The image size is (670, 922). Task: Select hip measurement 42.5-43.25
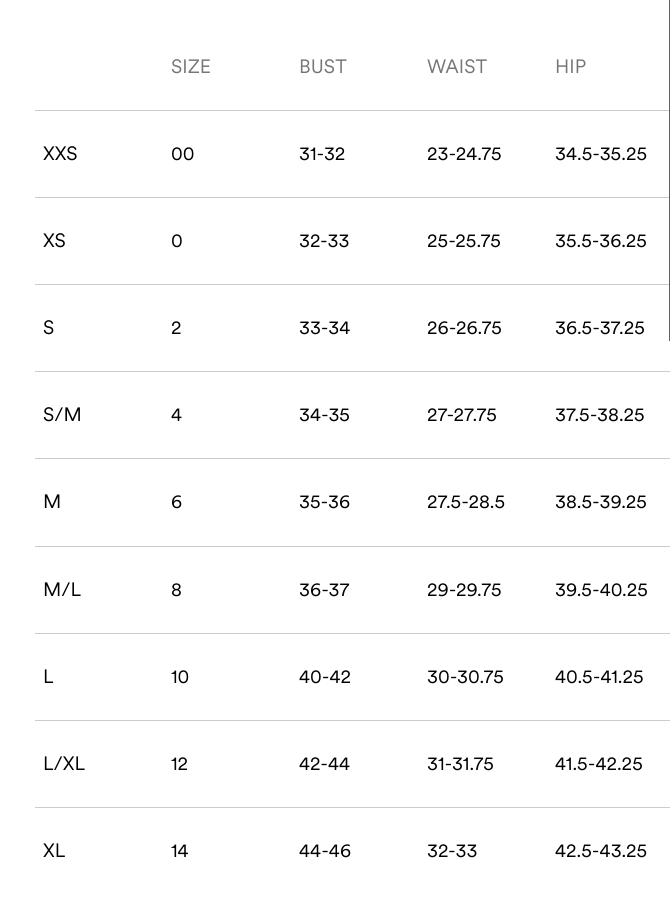[x=600, y=851]
